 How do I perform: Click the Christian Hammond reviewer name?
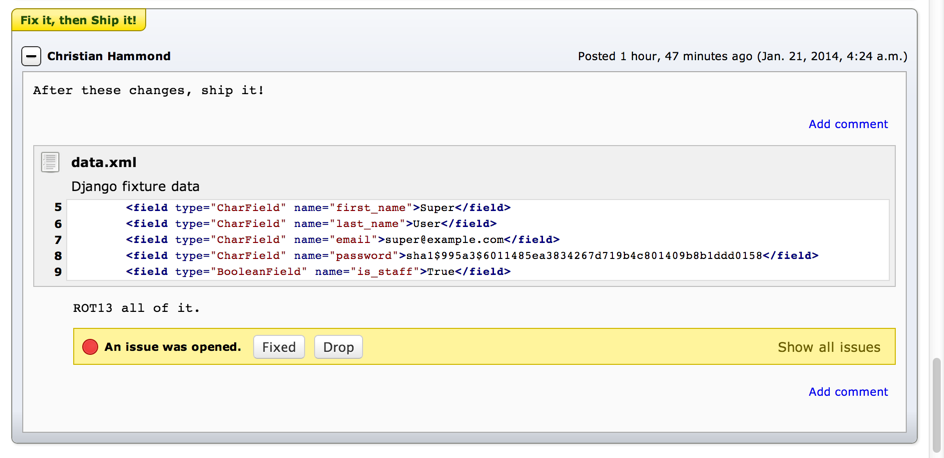(x=108, y=56)
